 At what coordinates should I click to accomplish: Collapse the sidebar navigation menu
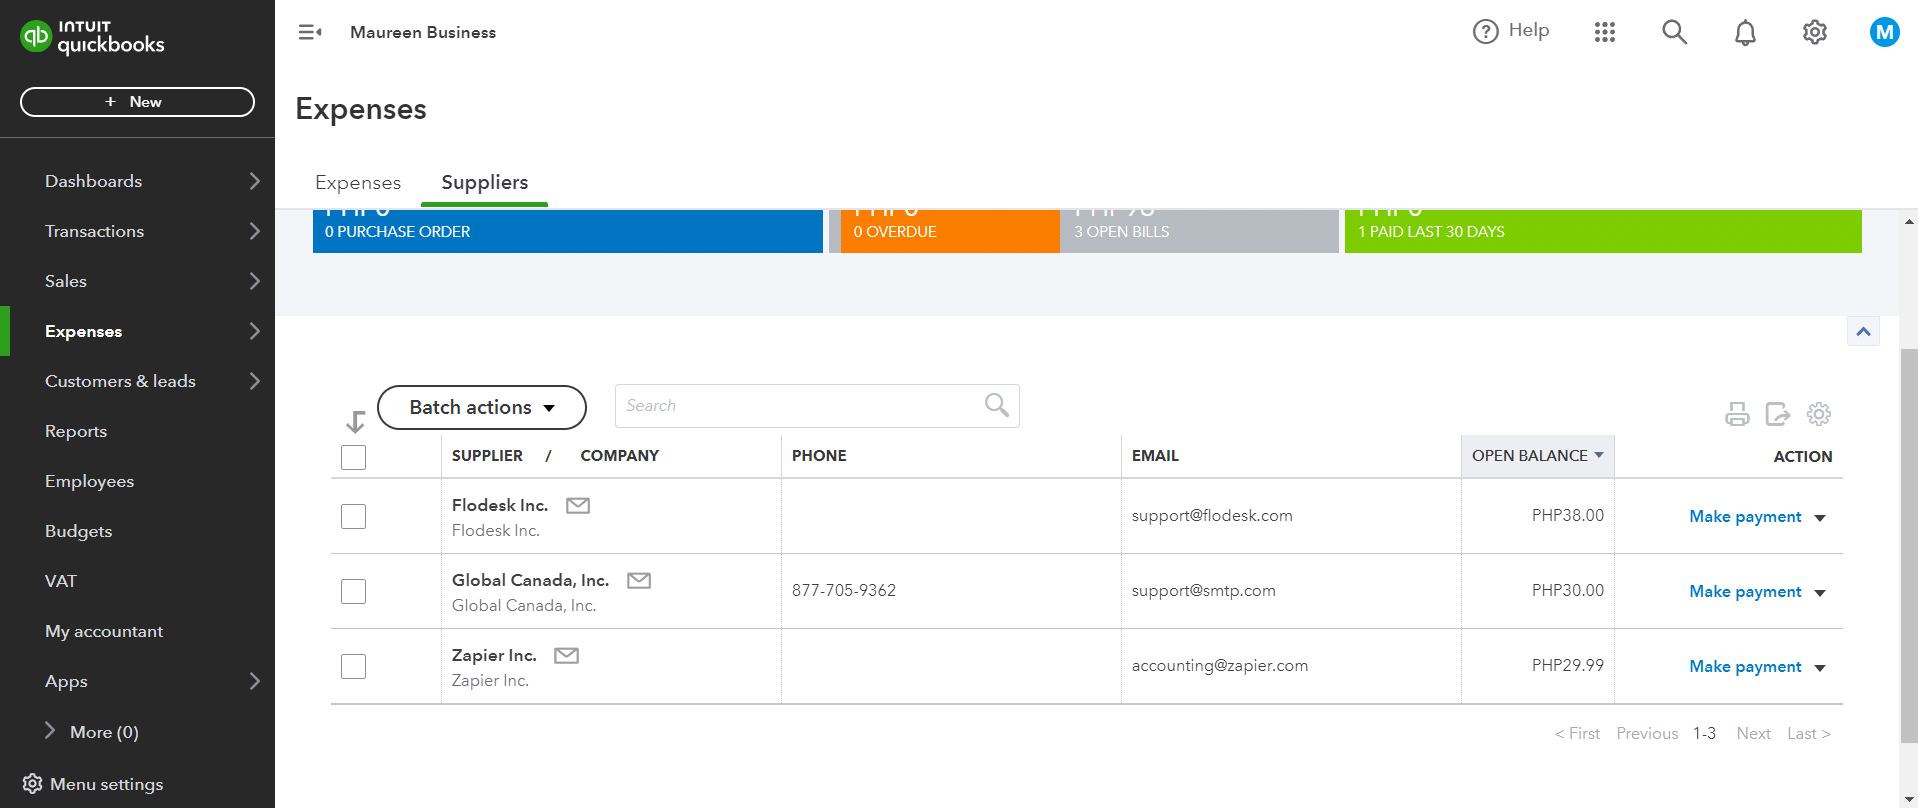coord(310,32)
